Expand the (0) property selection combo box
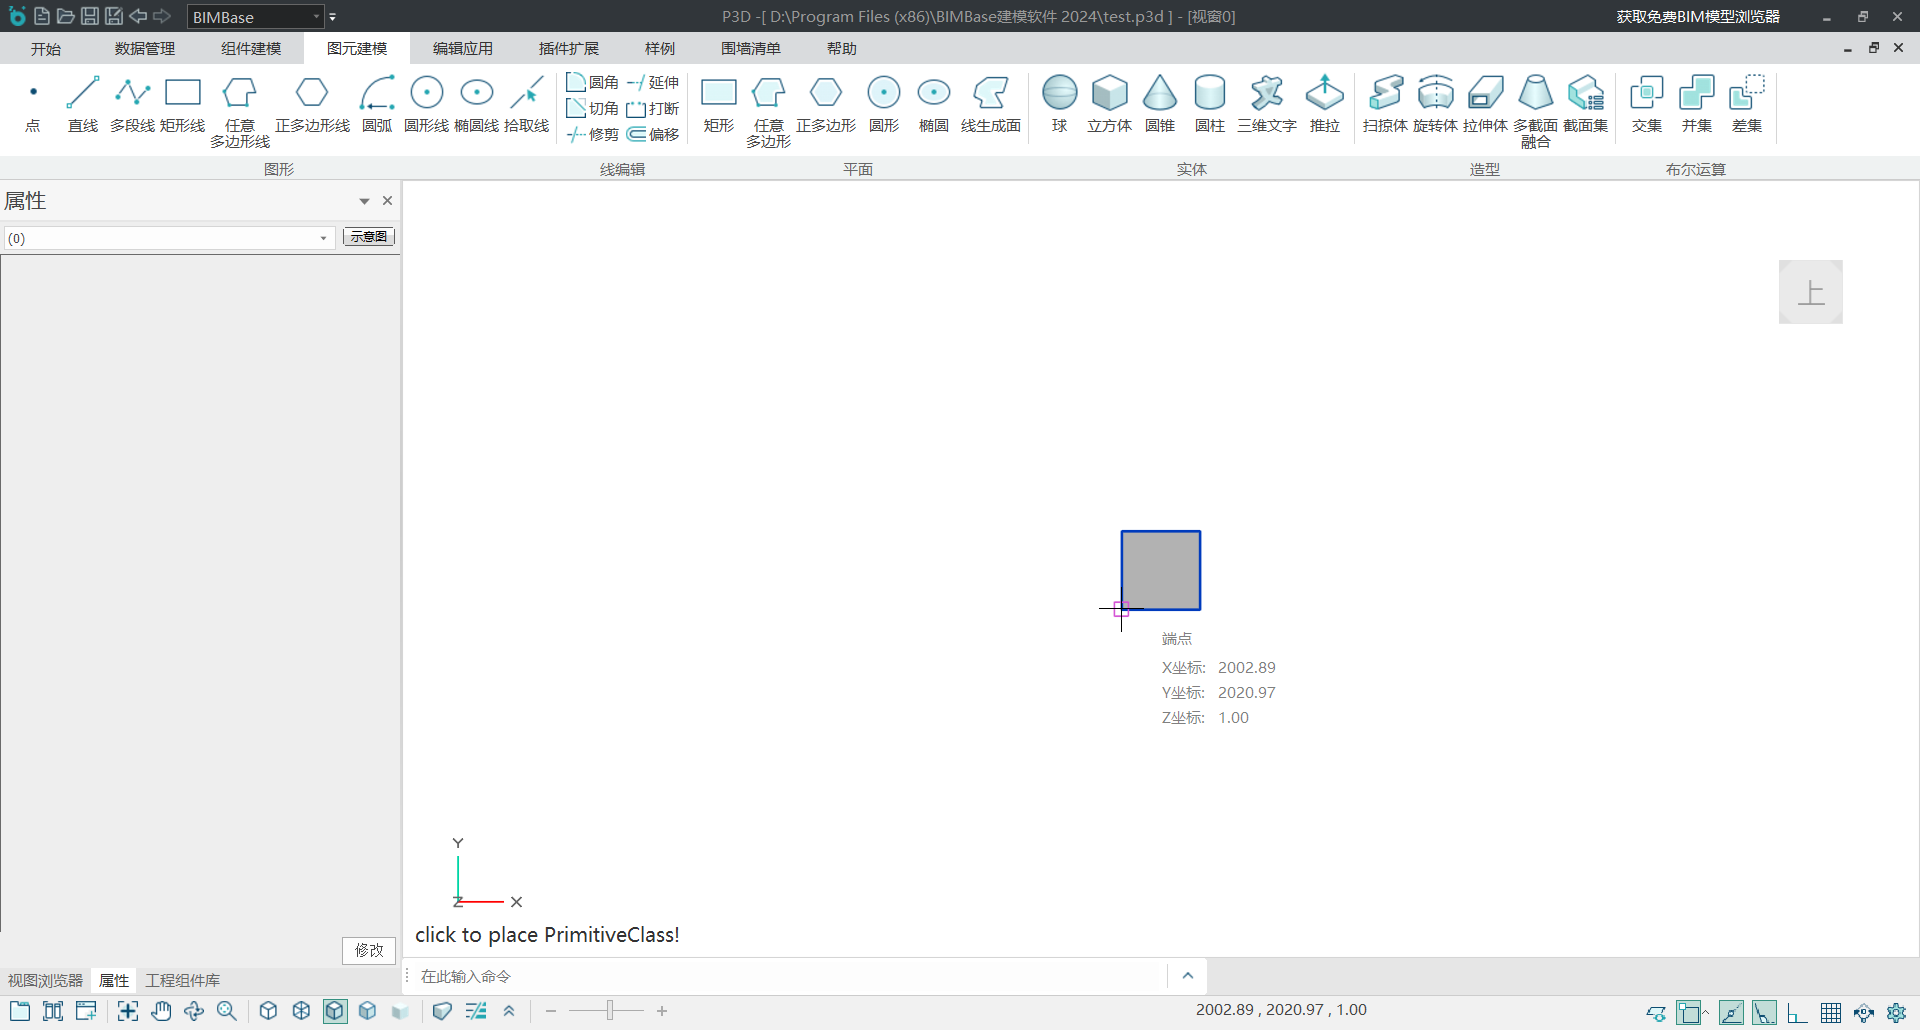This screenshot has width=1920, height=1030. coord(323,238)
